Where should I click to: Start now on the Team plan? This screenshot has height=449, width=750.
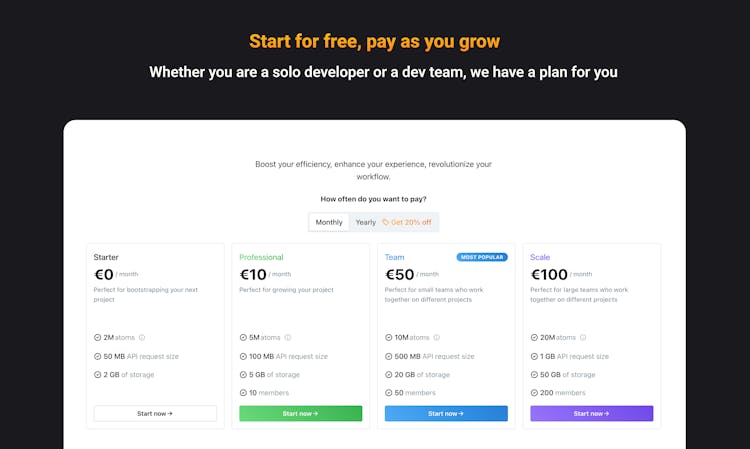[x=446, y=414]
